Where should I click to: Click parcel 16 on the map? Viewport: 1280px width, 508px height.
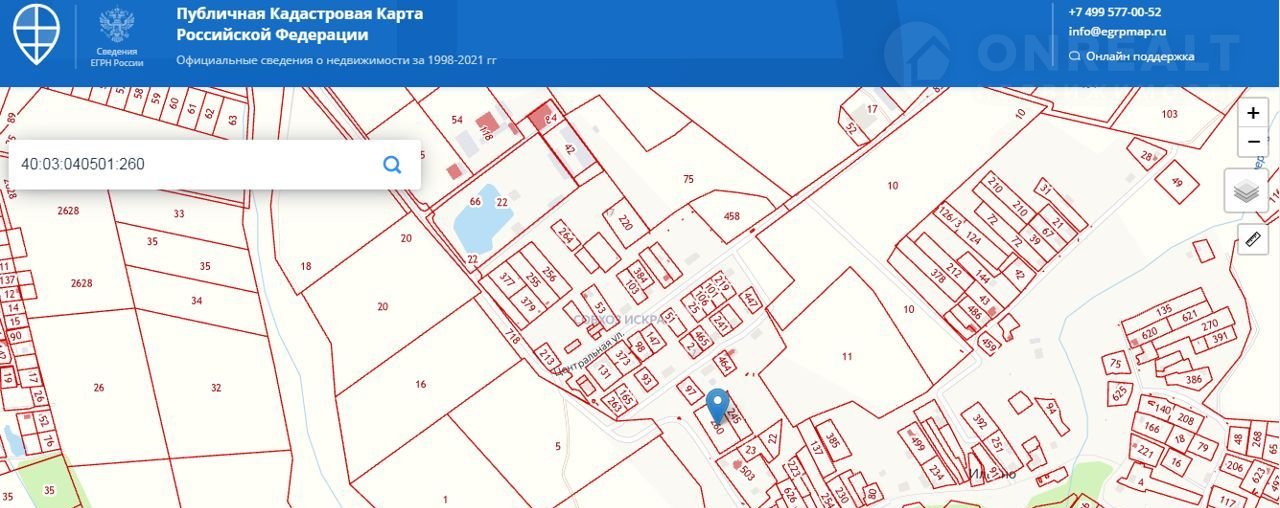[x=420, y=384]
